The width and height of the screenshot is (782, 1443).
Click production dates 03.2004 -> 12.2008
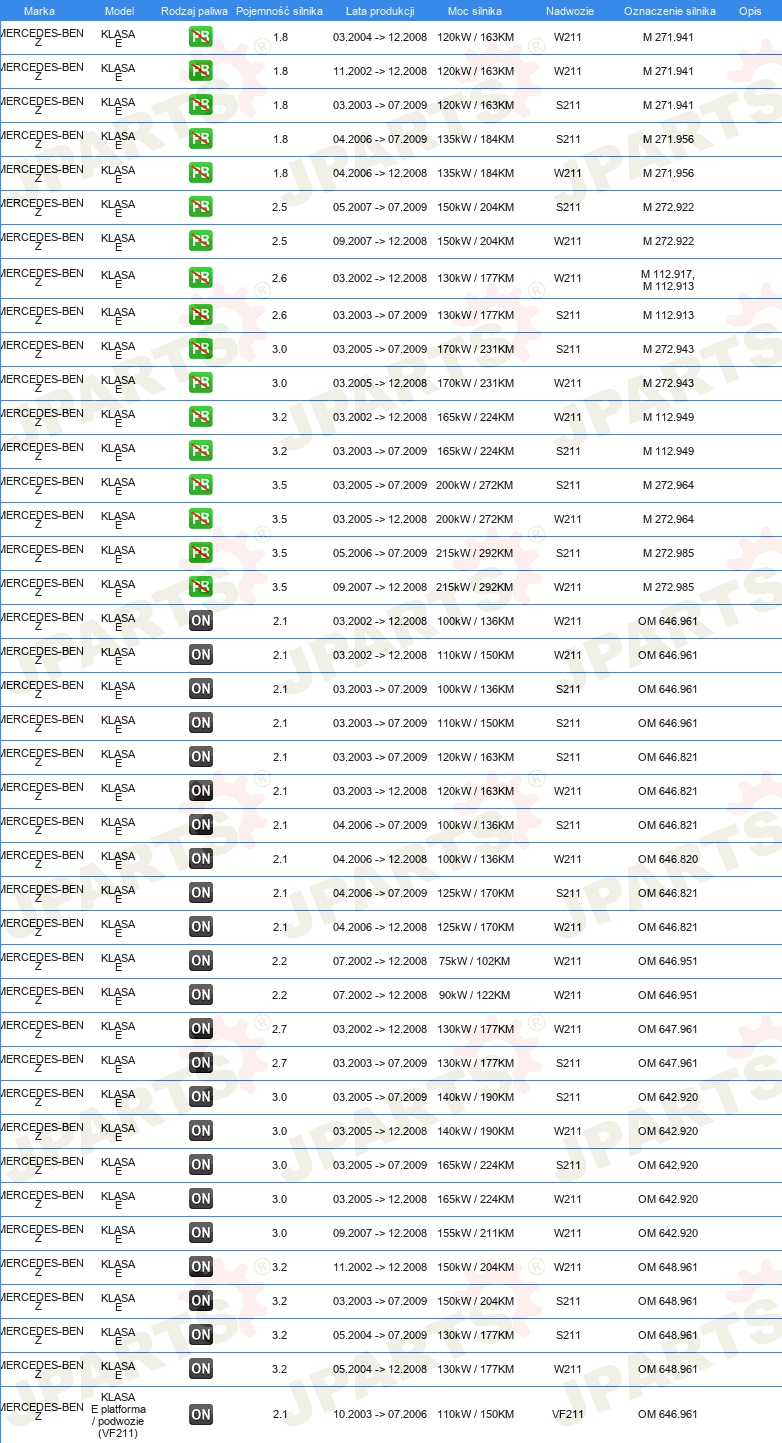(x=380, y=38)
